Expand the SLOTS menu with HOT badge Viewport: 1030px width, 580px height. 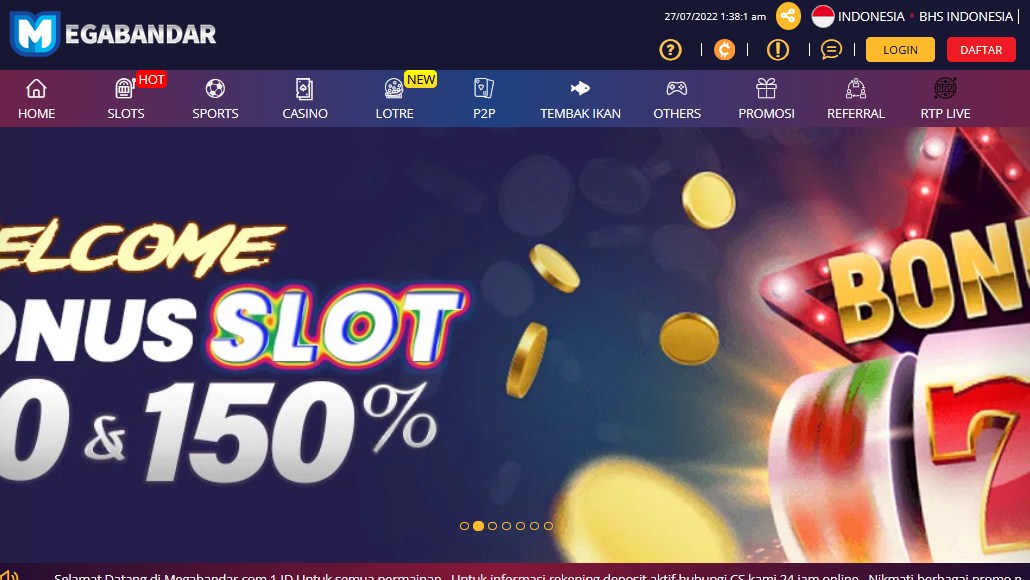click(126, 99)
